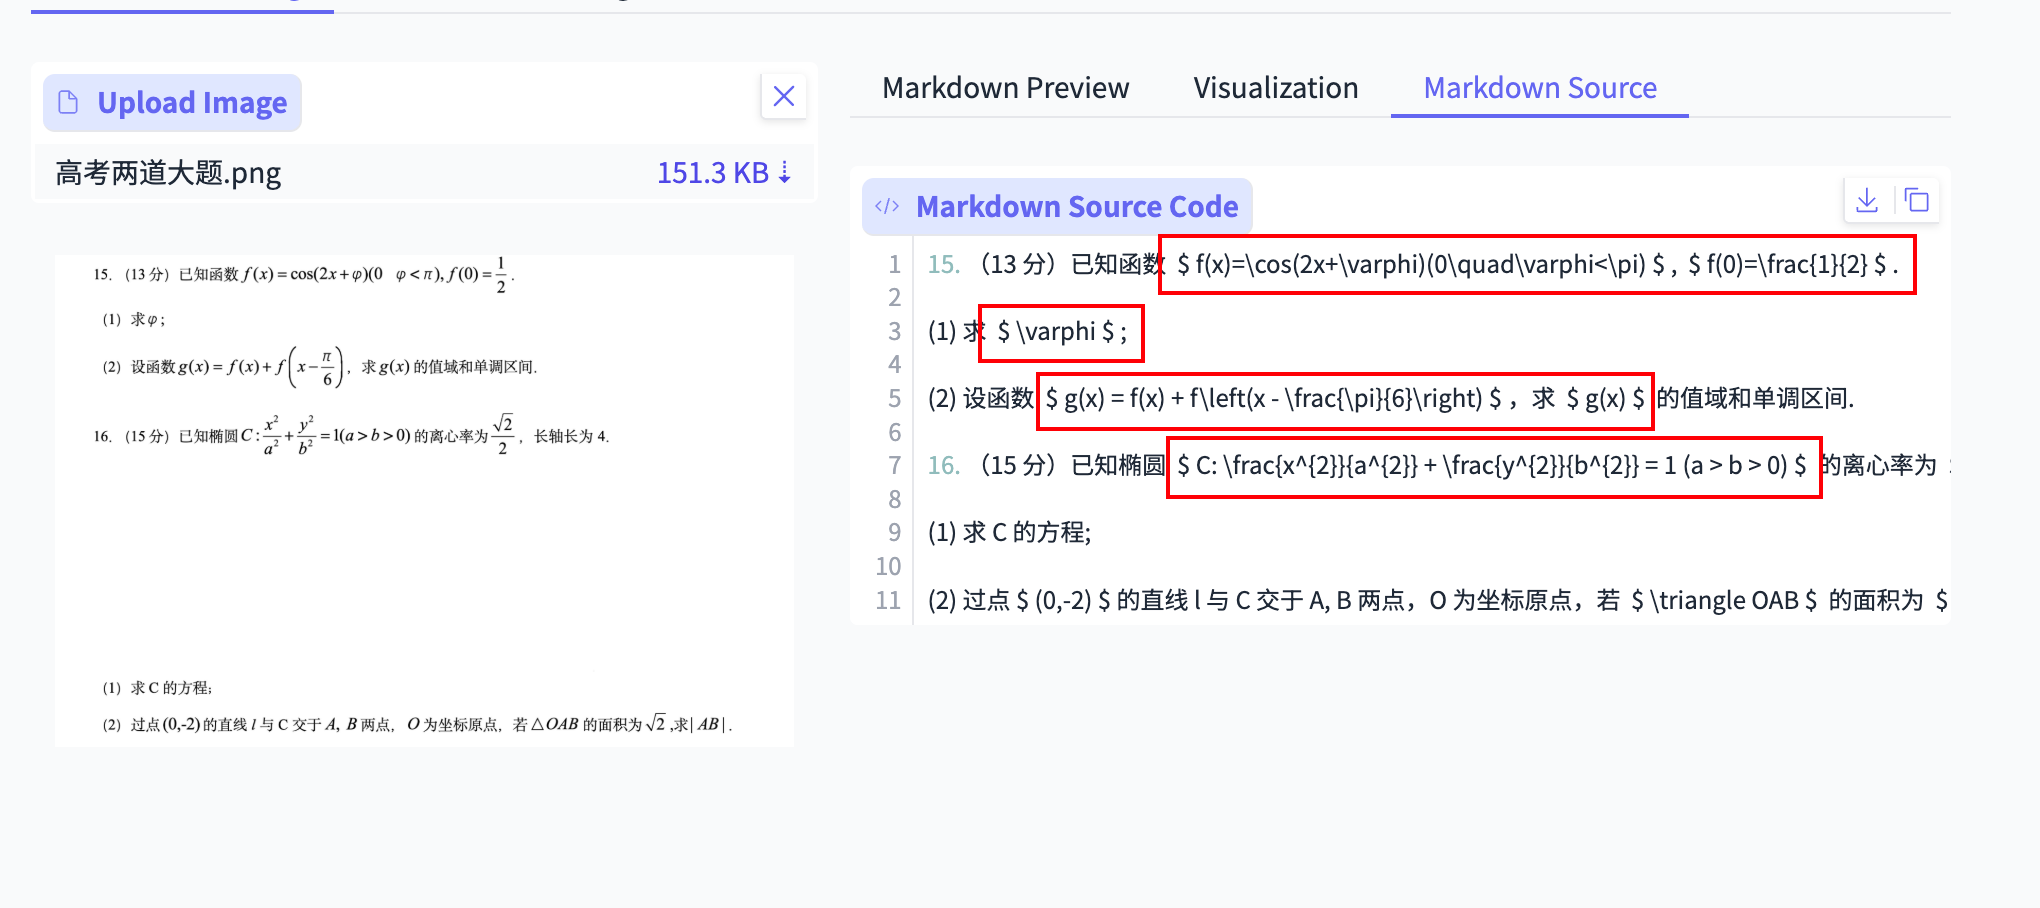
Task: Click the download arrow beside 151.3 KB
Action: click(x=786, y=172)
